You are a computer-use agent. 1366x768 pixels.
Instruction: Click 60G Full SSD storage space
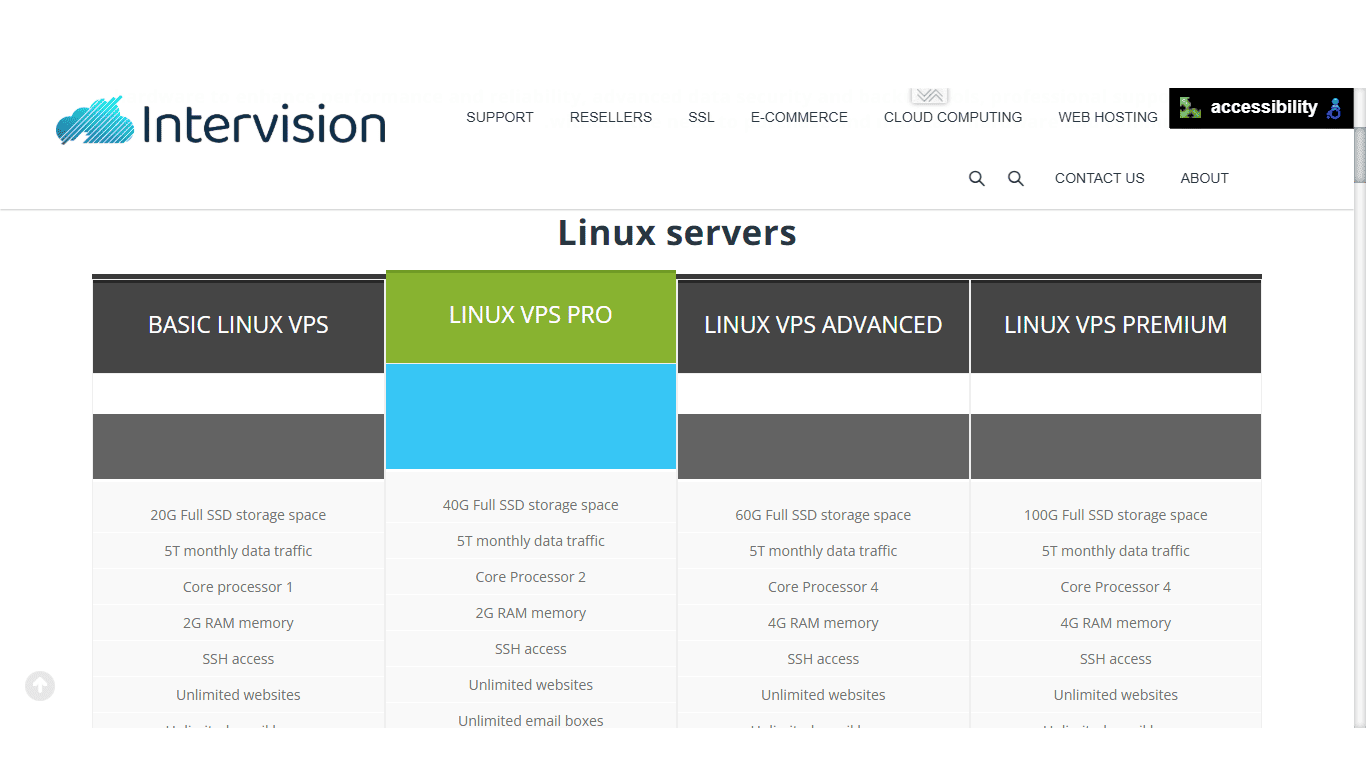[x=823, y=515]
